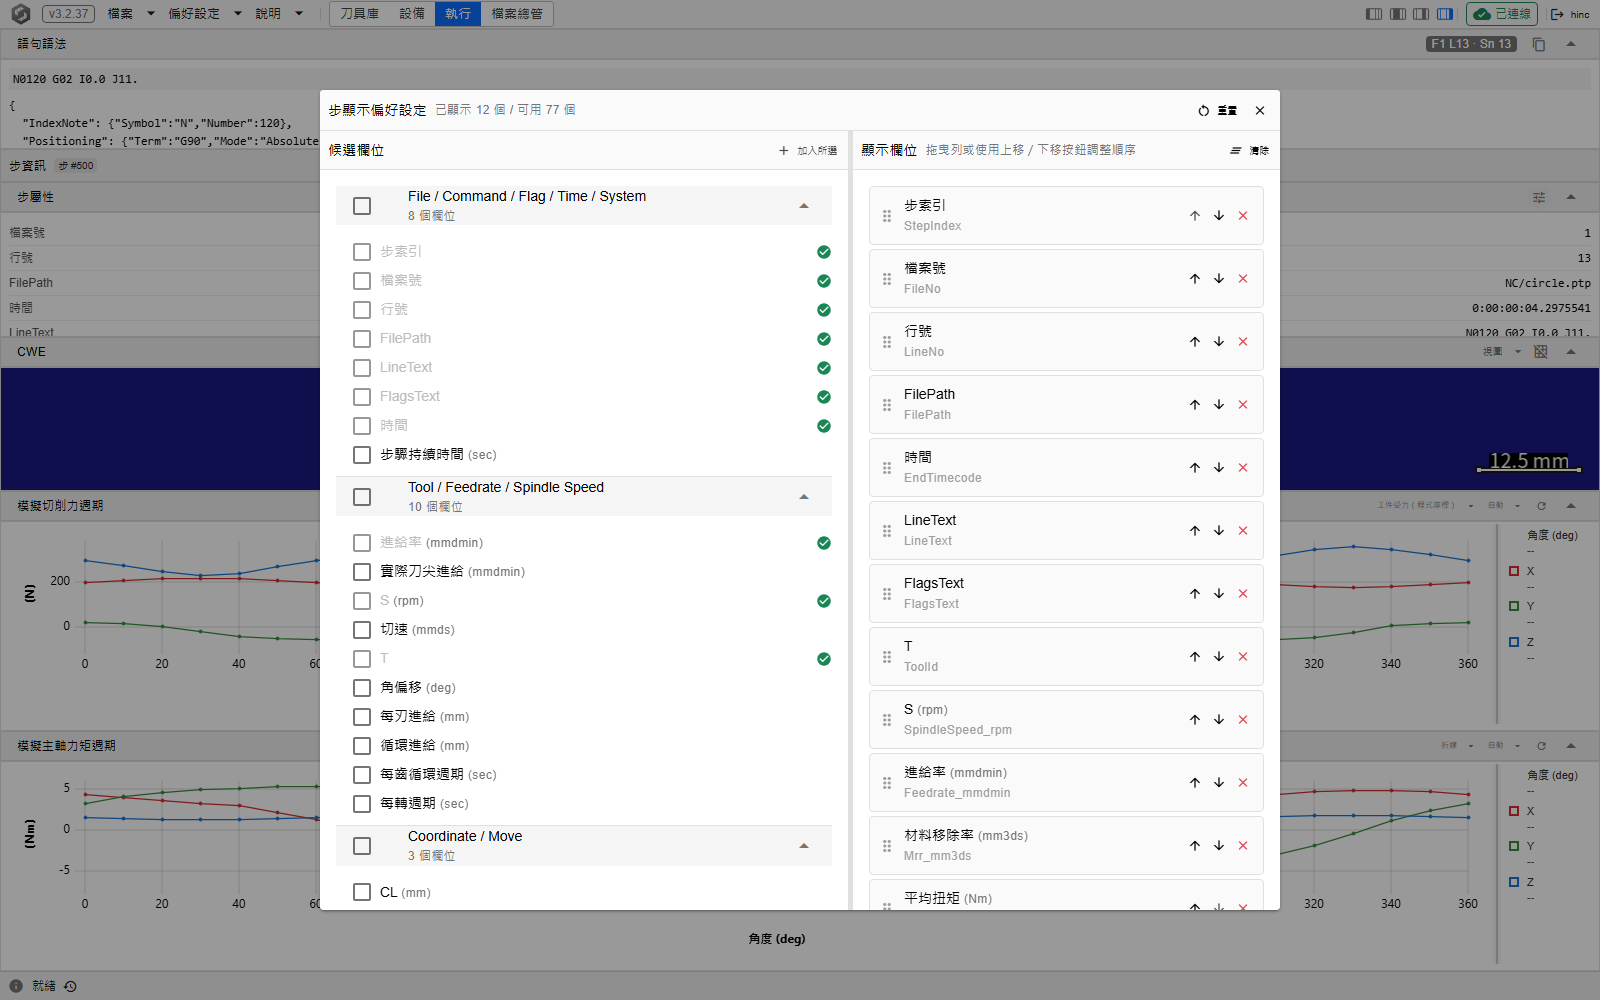Move EndTimecode field down
The width and height of the screenshot is (1600, 1000).
pyautogui.click(x=1219, y=468)
